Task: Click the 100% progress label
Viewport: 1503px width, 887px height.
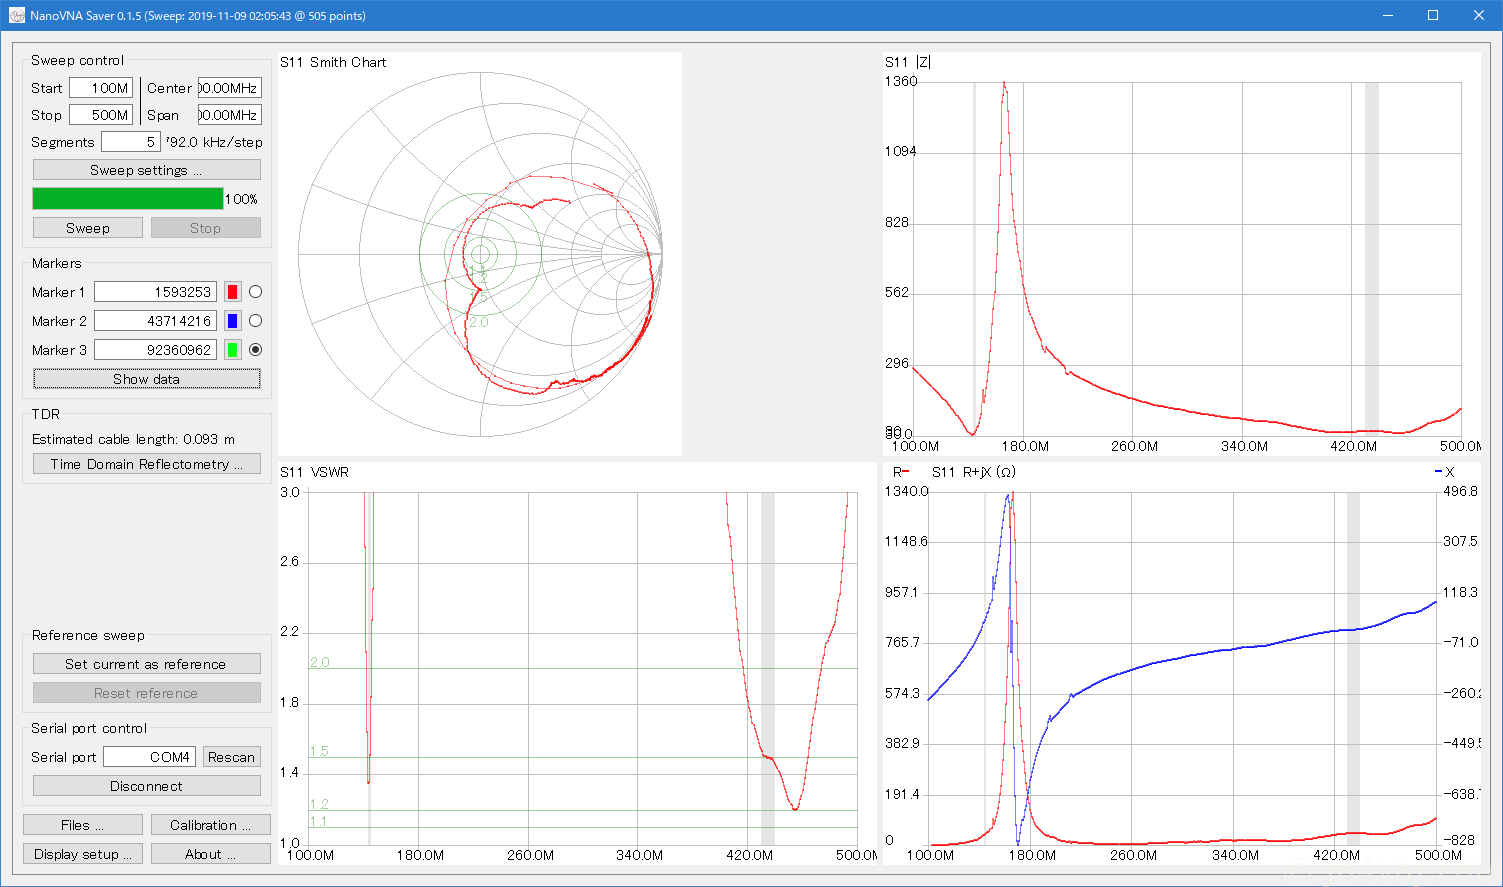Action: click(242, 199)
